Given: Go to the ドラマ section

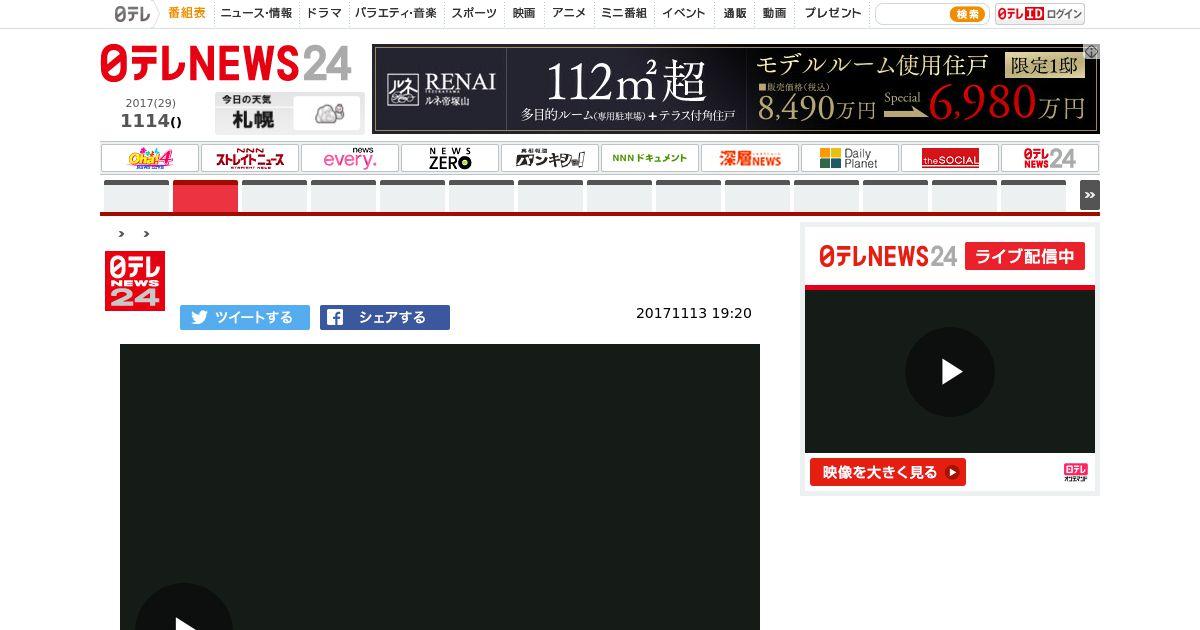Looking at the screenshot, I should (324, 13).
